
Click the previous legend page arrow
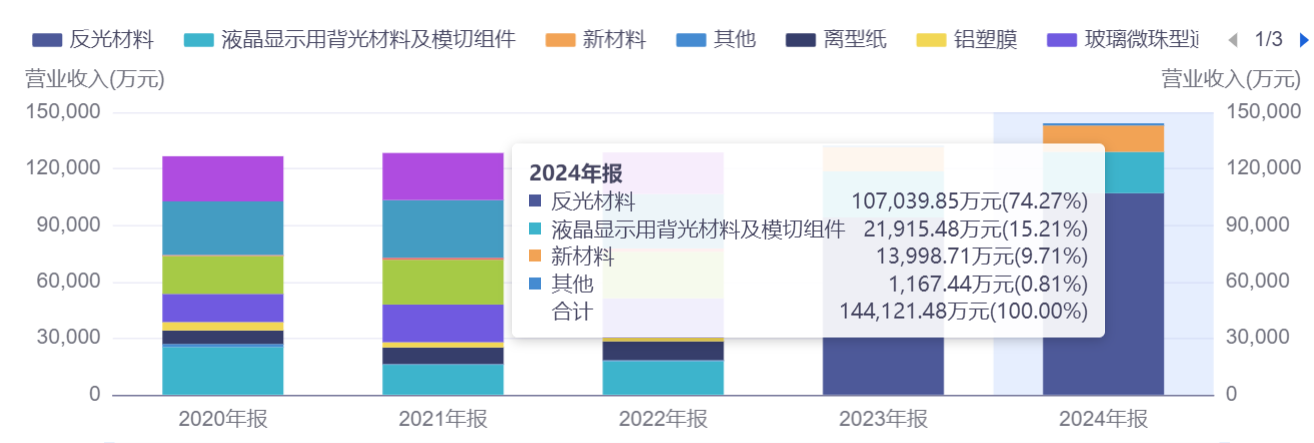(x=1232, y=41)
